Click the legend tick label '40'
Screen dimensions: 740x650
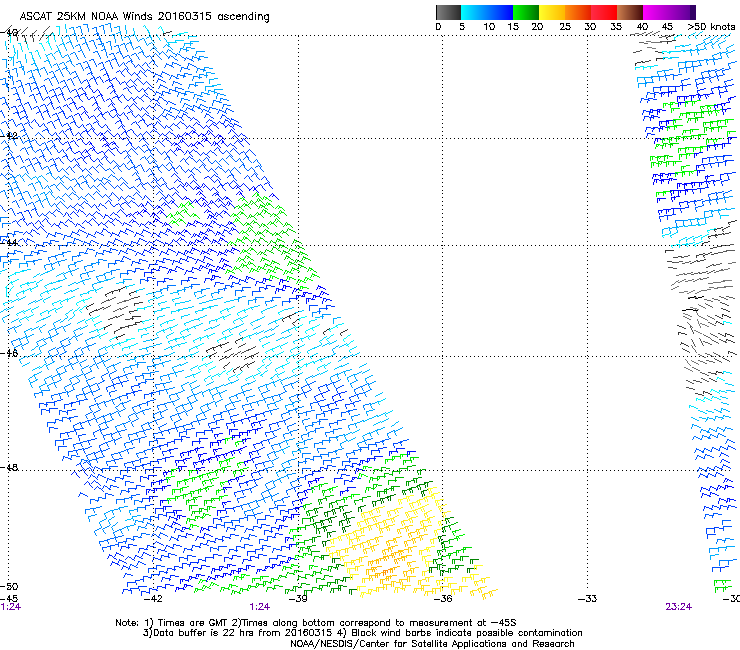[x=642, y=27]
